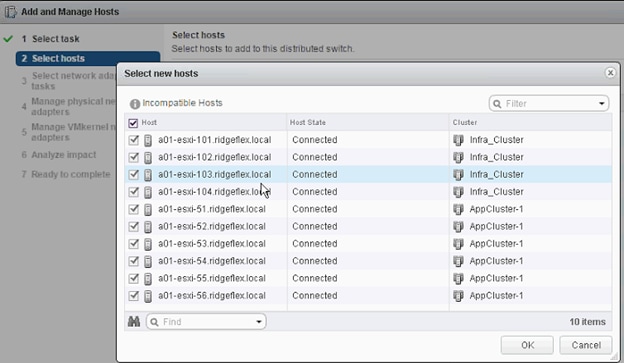624x363 pixels.
Task: Click host icon for a01-esxi-56.ridgeflex.local
Action: [x=148, y=296]
